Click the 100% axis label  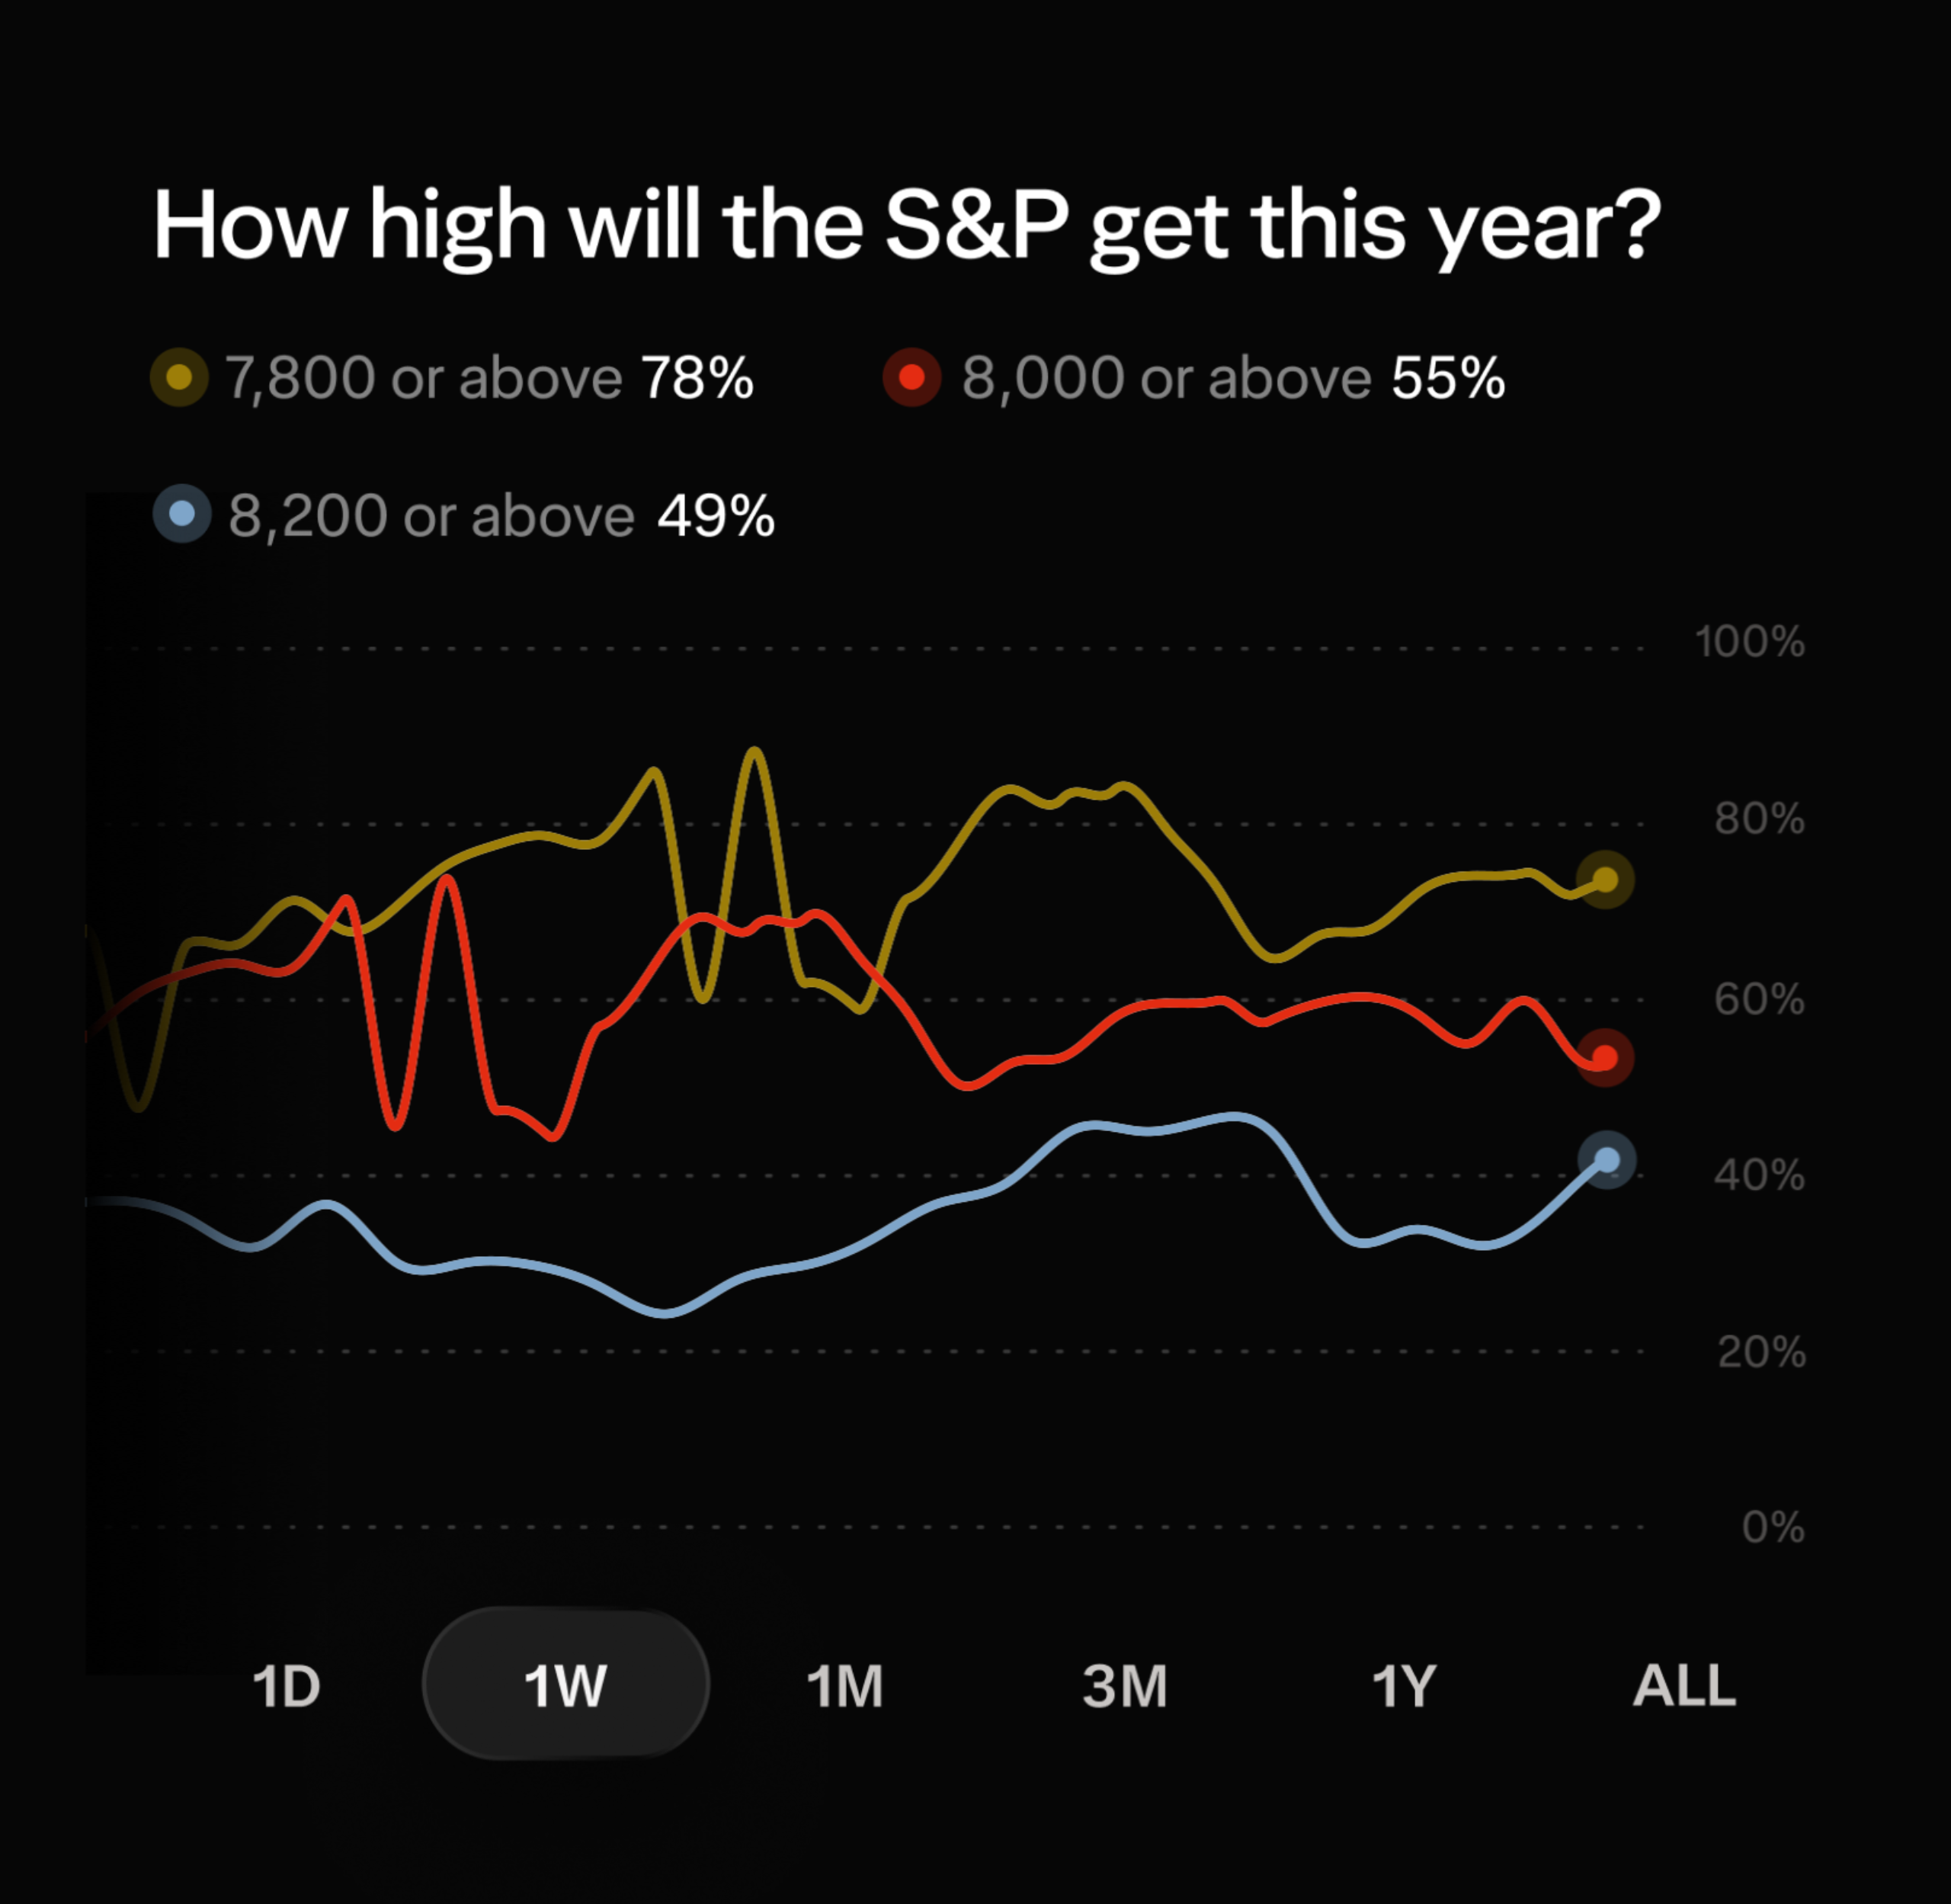tap(1750, 642)
